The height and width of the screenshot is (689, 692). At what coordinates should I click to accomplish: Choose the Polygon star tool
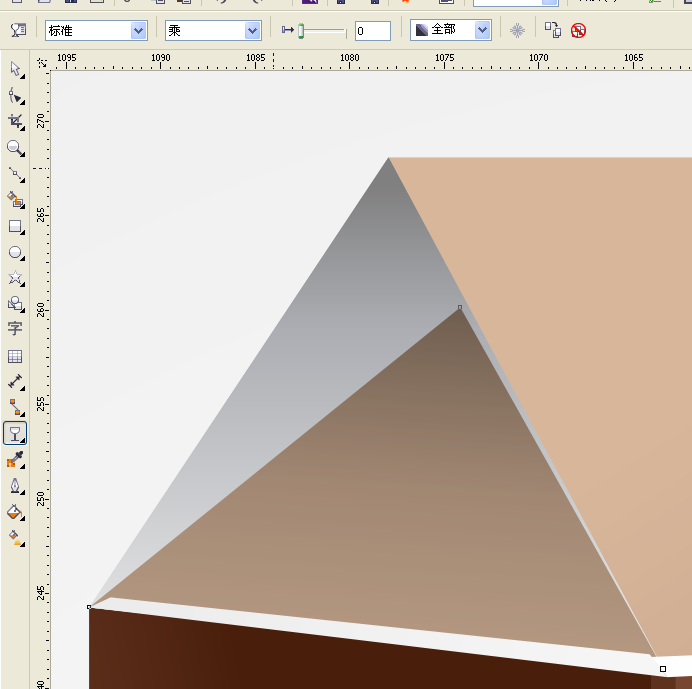pos(15,278)
